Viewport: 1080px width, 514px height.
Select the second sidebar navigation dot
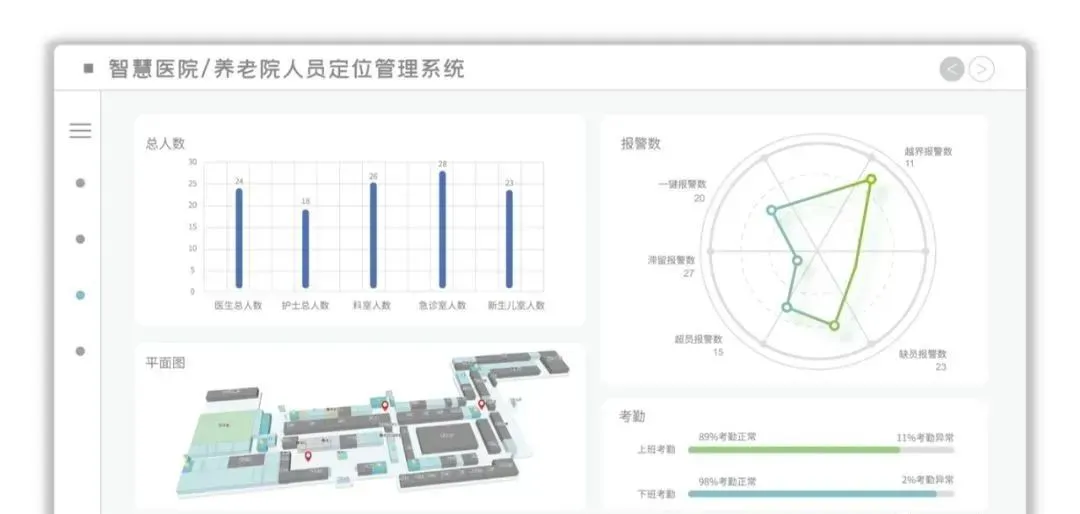(x=80, y=239)
